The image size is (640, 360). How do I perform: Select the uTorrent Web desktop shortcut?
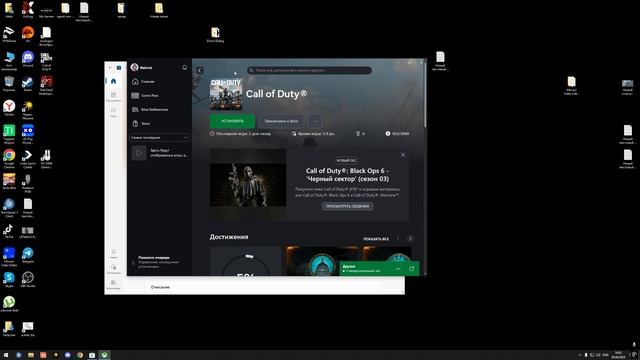click(x=9, y=304)
